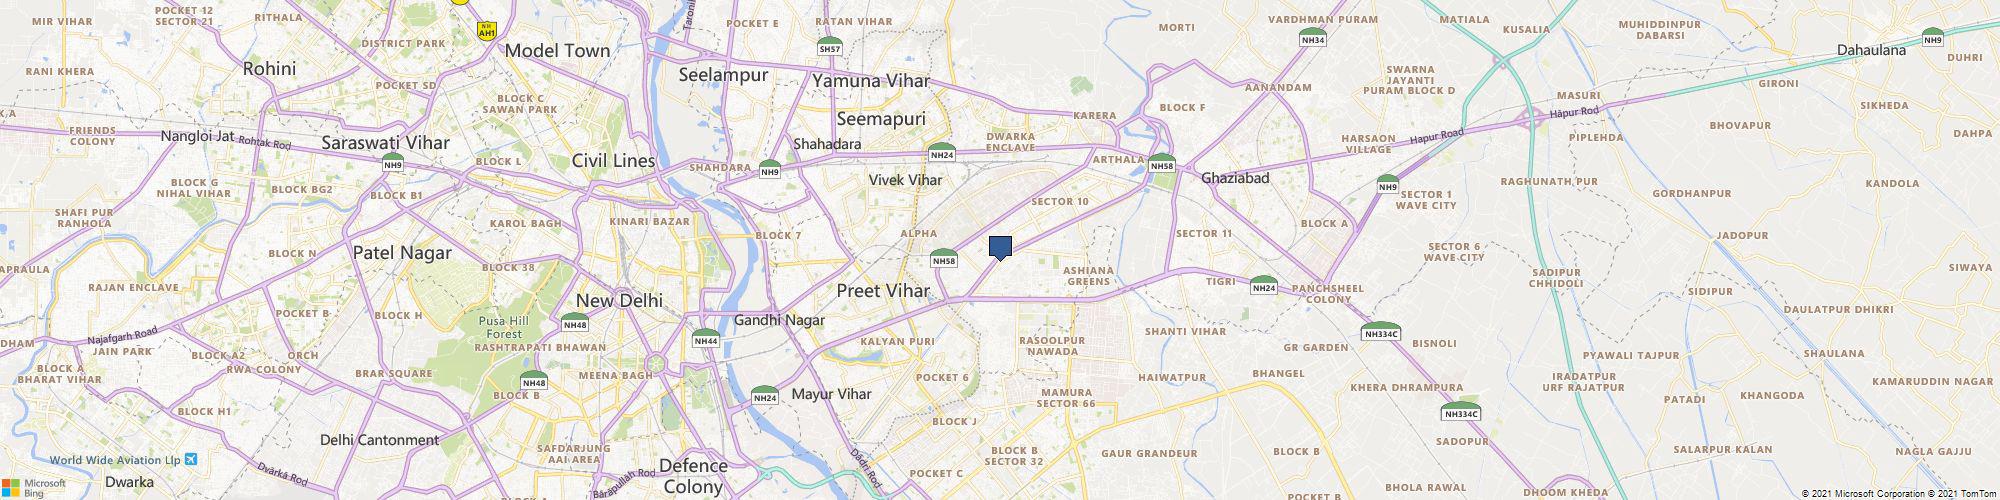Image resolution: width=2000 pixels, height=500 pixels.
Task: Select the NH34 highway shield
Action: click(1313, 37)
